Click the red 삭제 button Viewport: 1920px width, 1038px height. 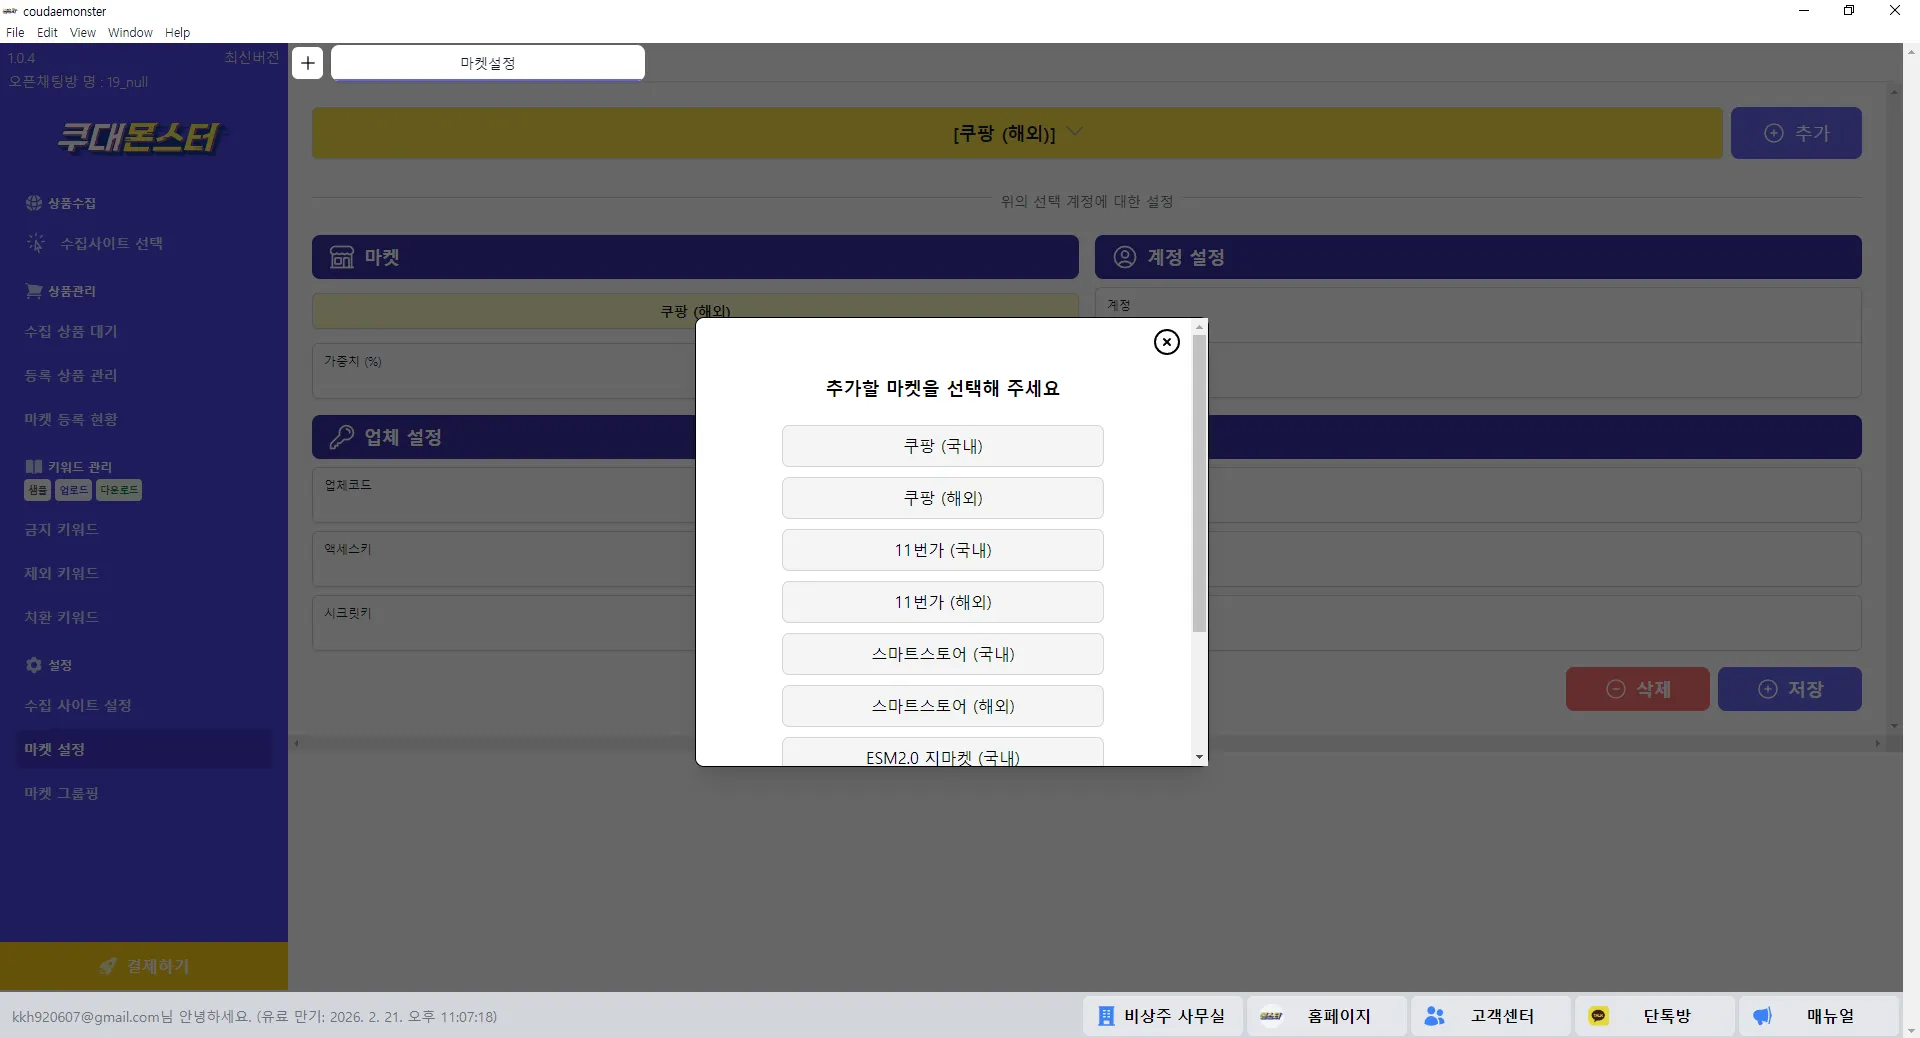point(1637,689)
